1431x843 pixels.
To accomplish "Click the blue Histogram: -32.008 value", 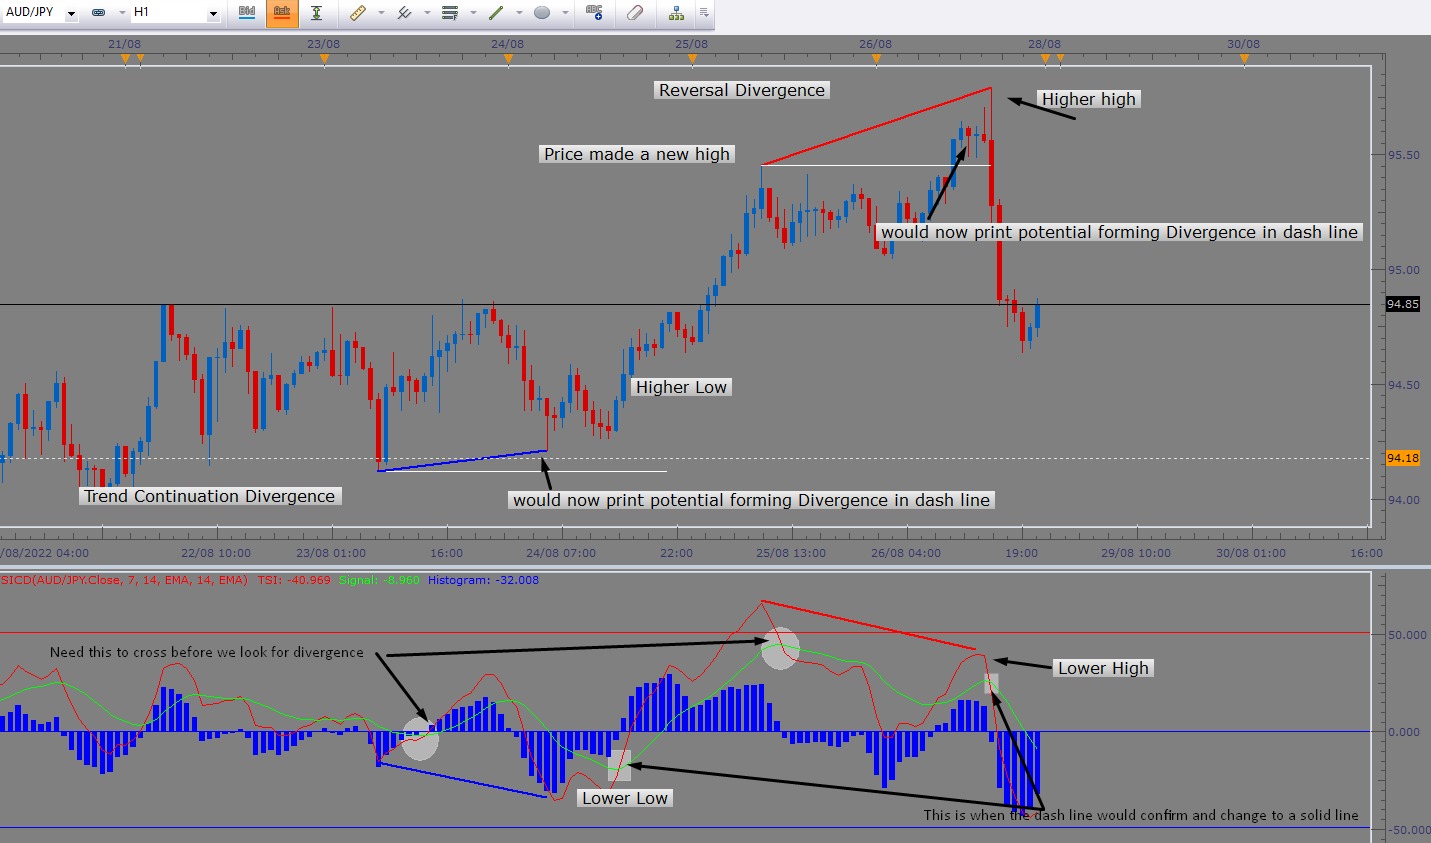I will pyautogui.click(x=483, y=580).
